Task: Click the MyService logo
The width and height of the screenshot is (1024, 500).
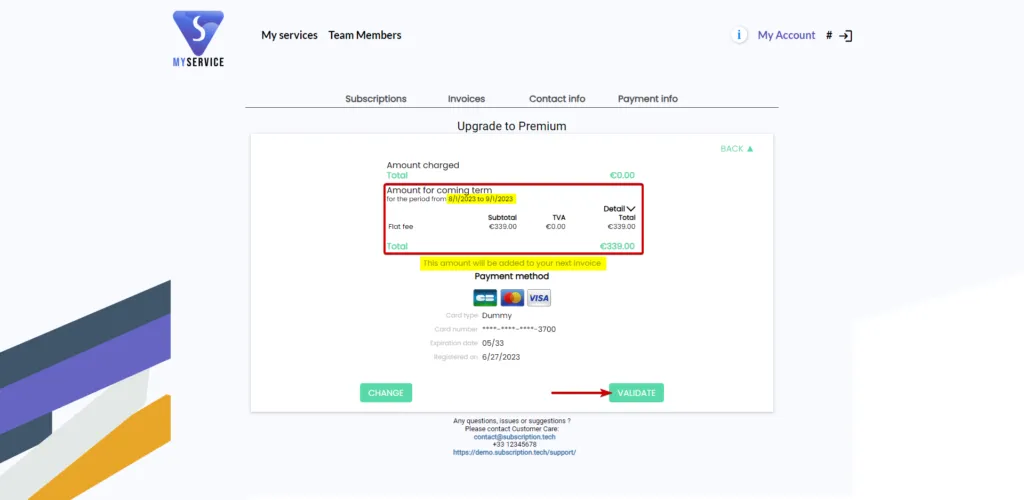Action: click(199, 39)
